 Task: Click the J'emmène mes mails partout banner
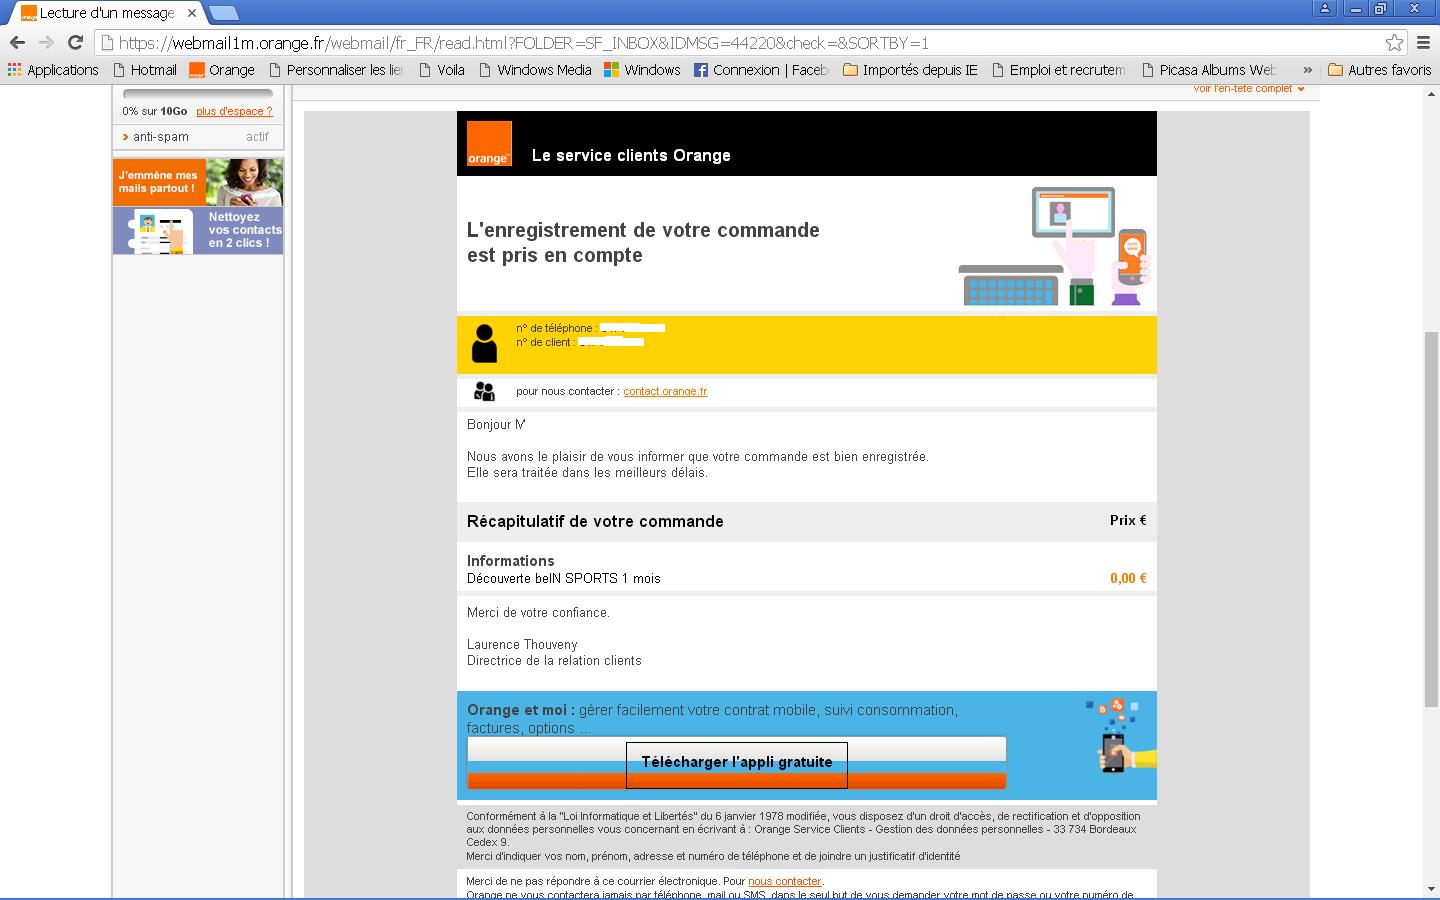tap(198, 182)
